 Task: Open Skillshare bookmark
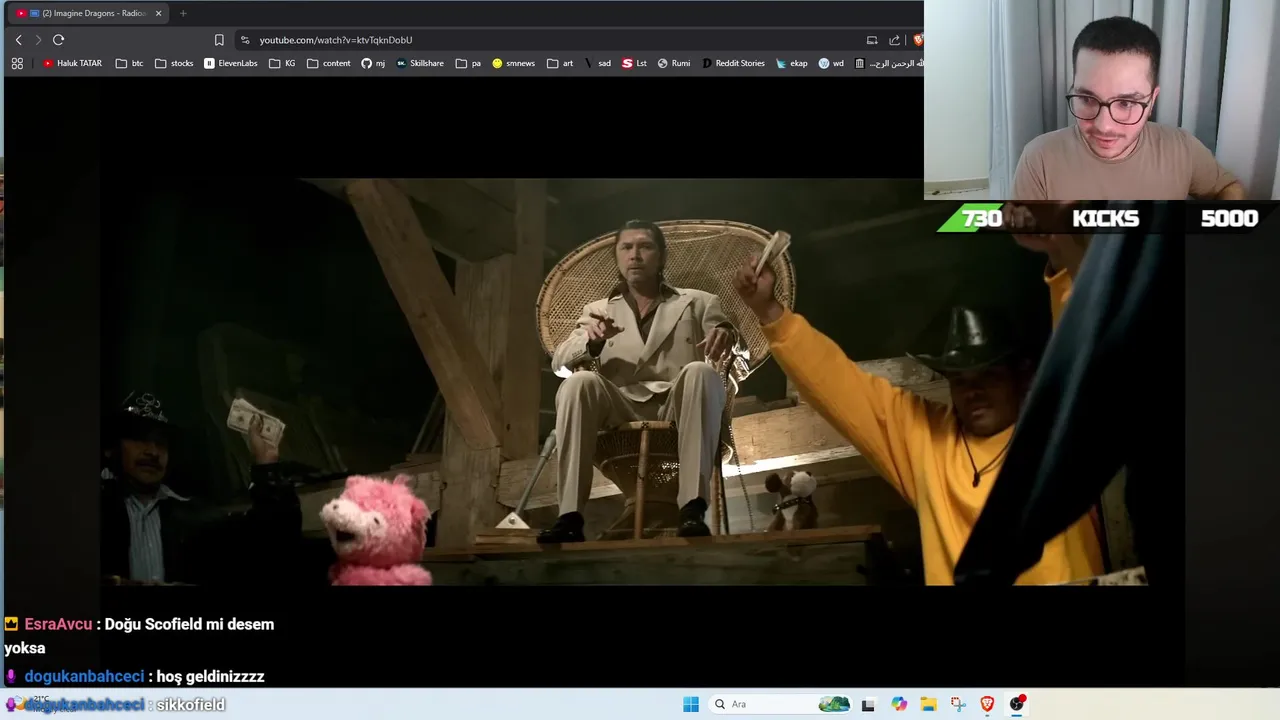pos(420,63)
